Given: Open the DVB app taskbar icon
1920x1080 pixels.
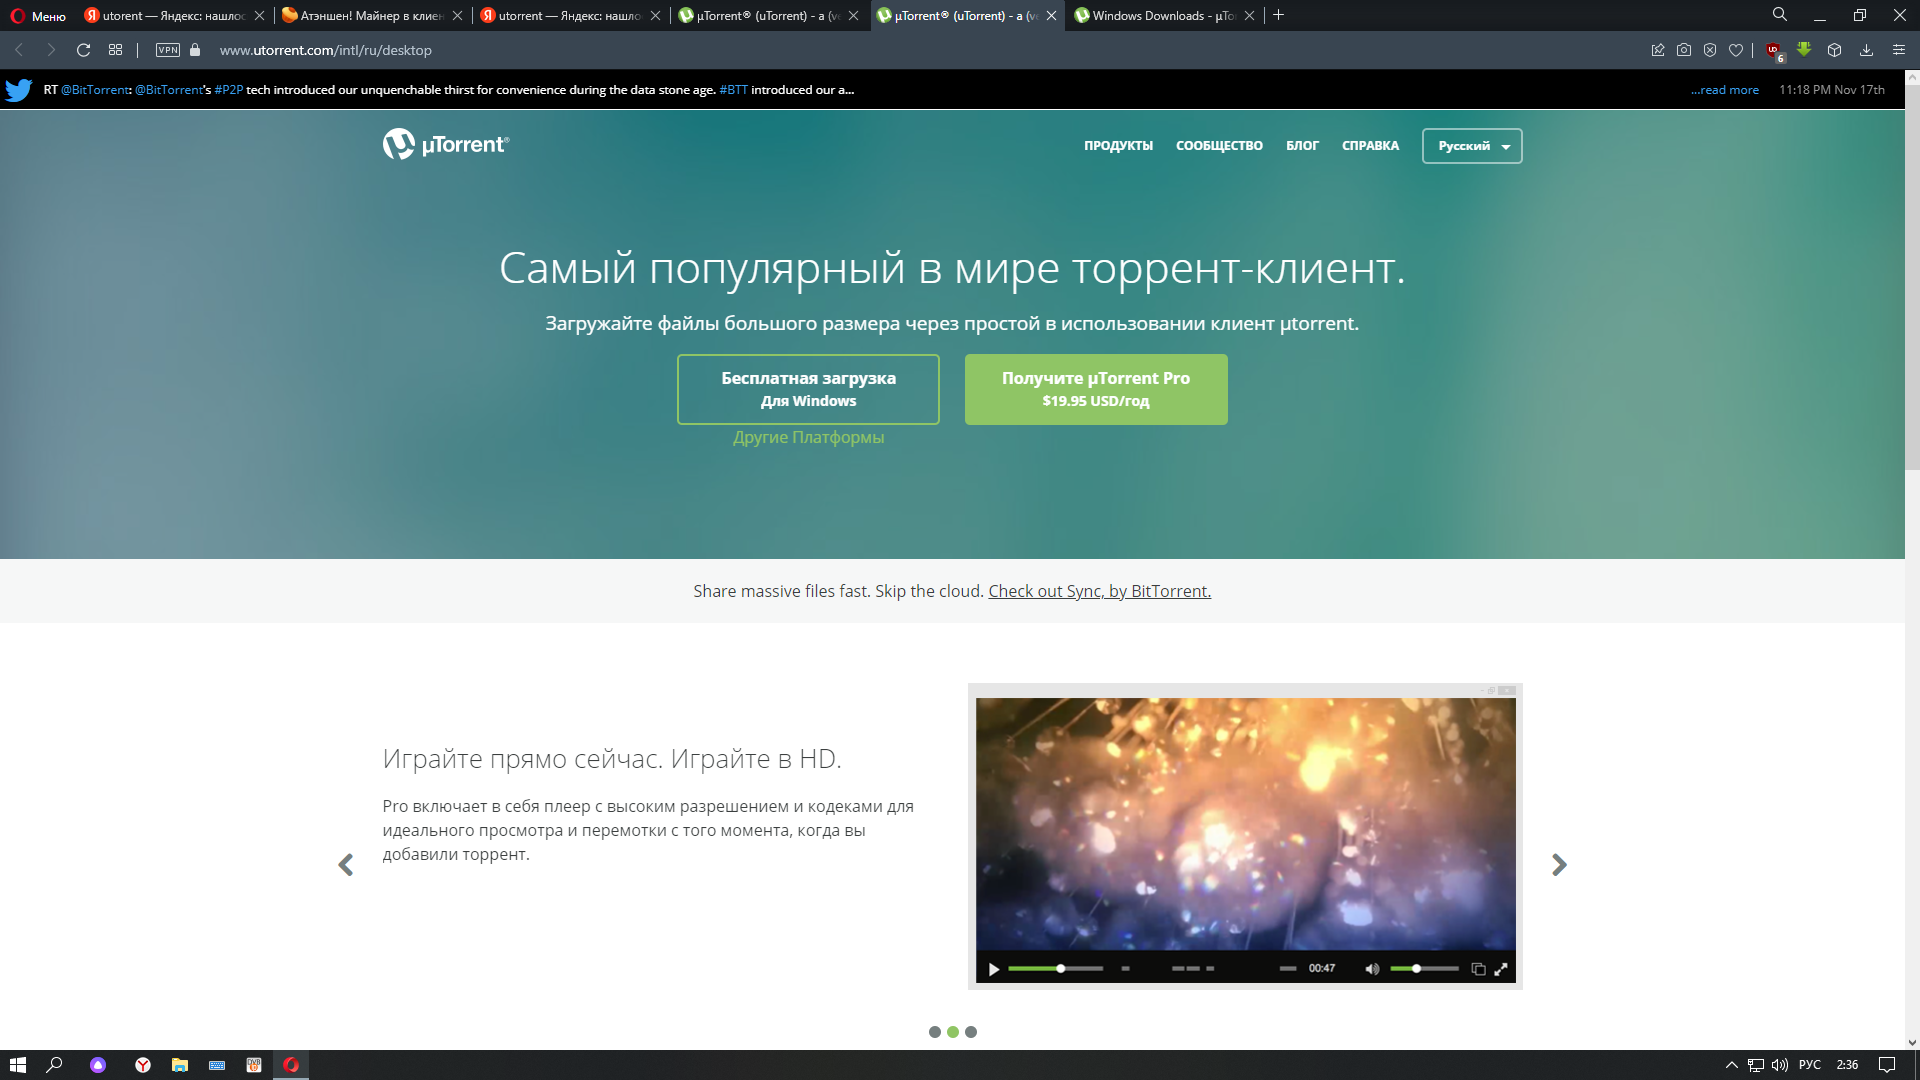Looking at the screenshot, I should click(254, 1065).
